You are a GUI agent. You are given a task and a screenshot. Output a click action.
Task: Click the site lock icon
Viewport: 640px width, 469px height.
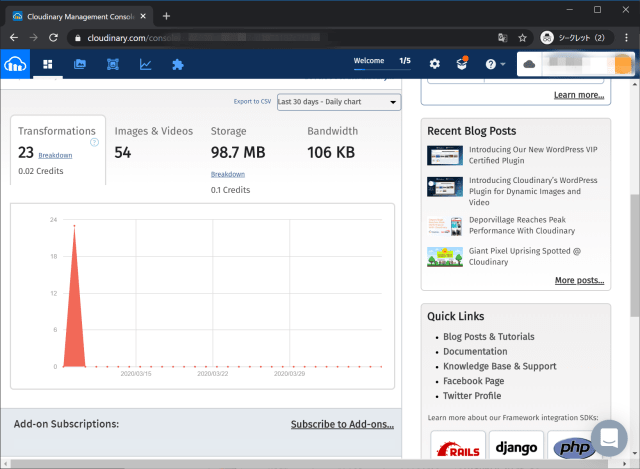pyautogui.click(x=78, y=38)
